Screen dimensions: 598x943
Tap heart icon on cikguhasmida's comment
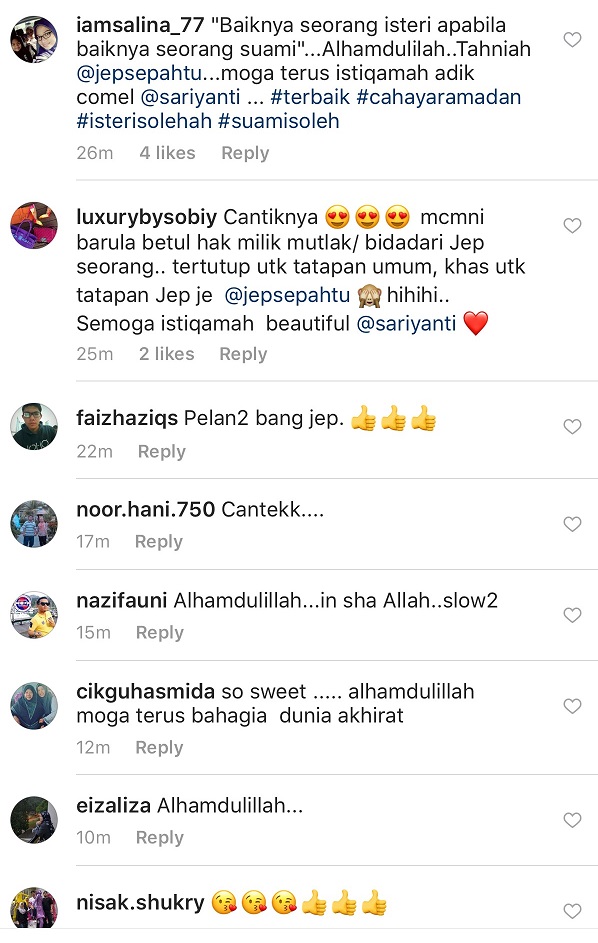572,705
